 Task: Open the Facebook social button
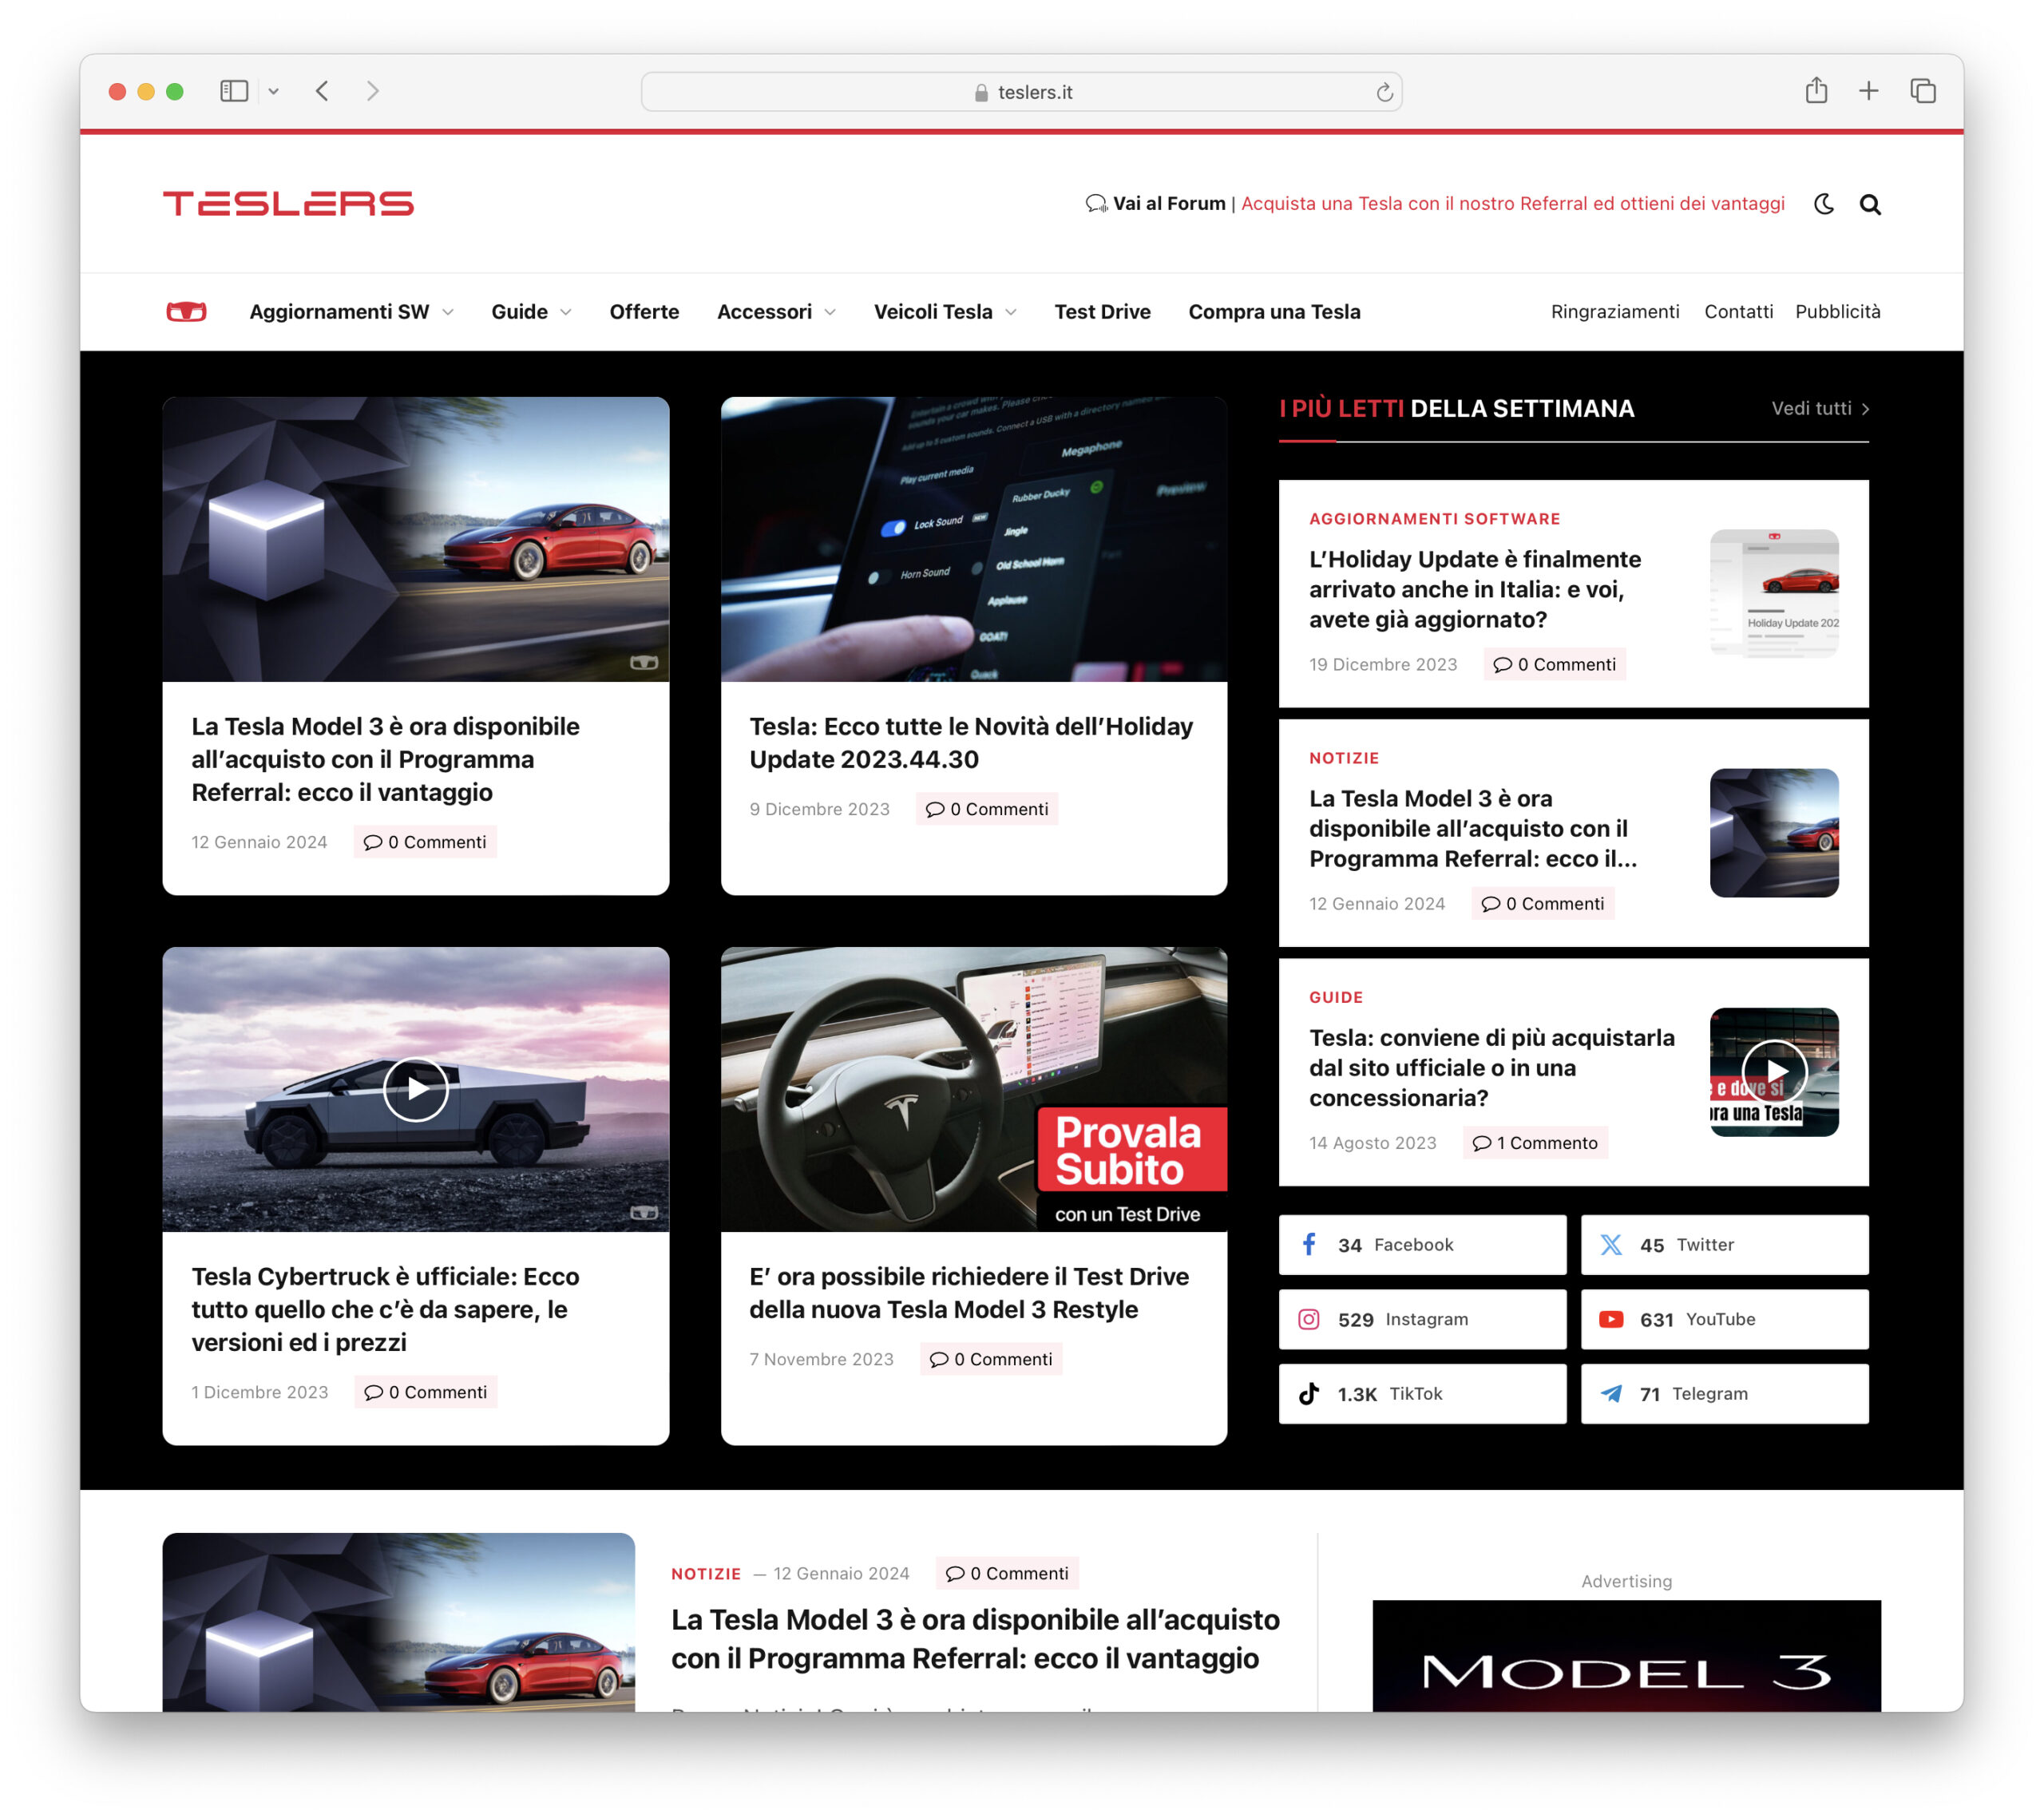click(1422, 1245)
